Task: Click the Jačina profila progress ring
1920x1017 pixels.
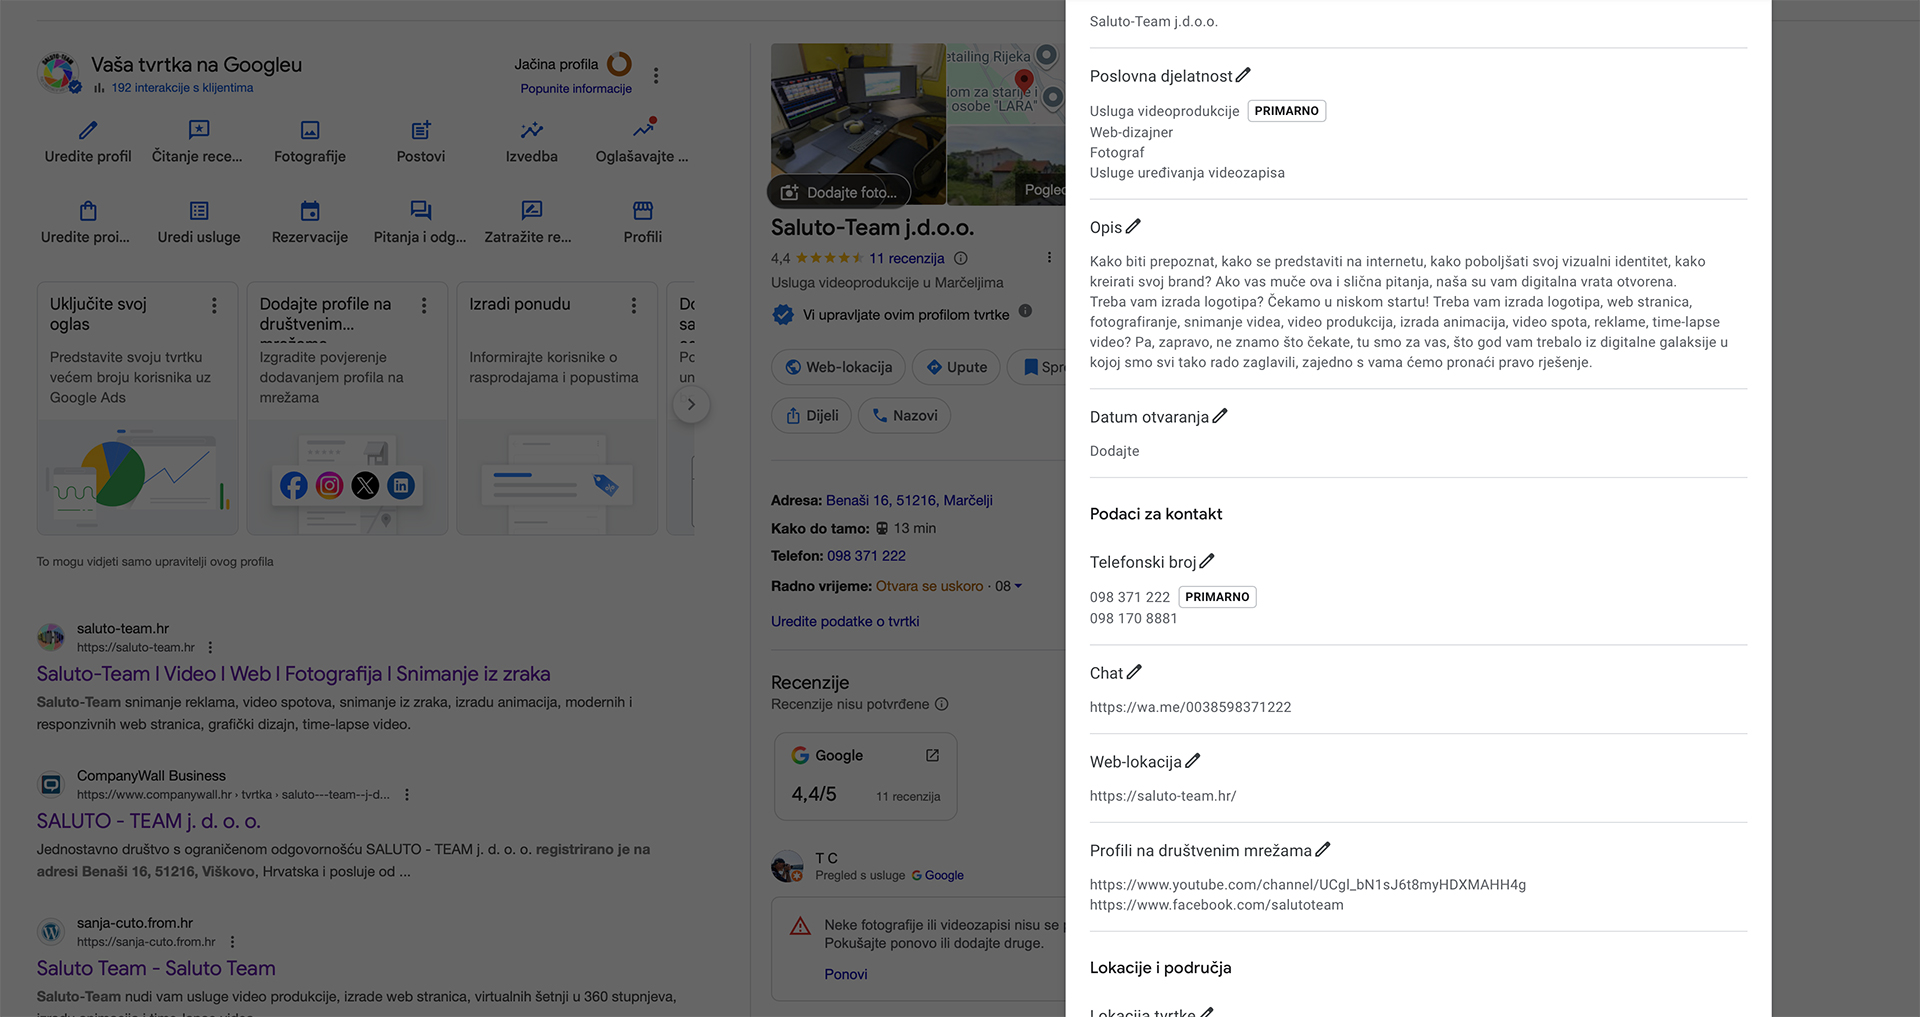Action: [620, 64]
